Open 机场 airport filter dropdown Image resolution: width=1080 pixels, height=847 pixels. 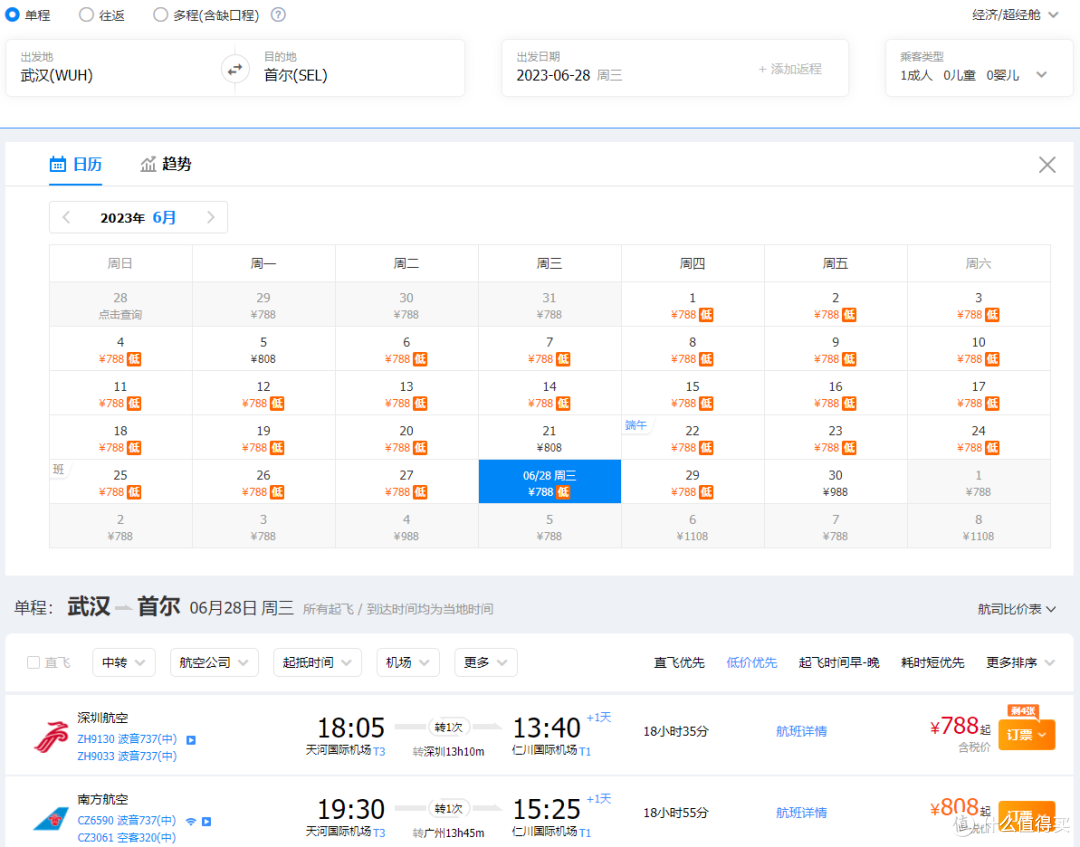pos(408,662)
